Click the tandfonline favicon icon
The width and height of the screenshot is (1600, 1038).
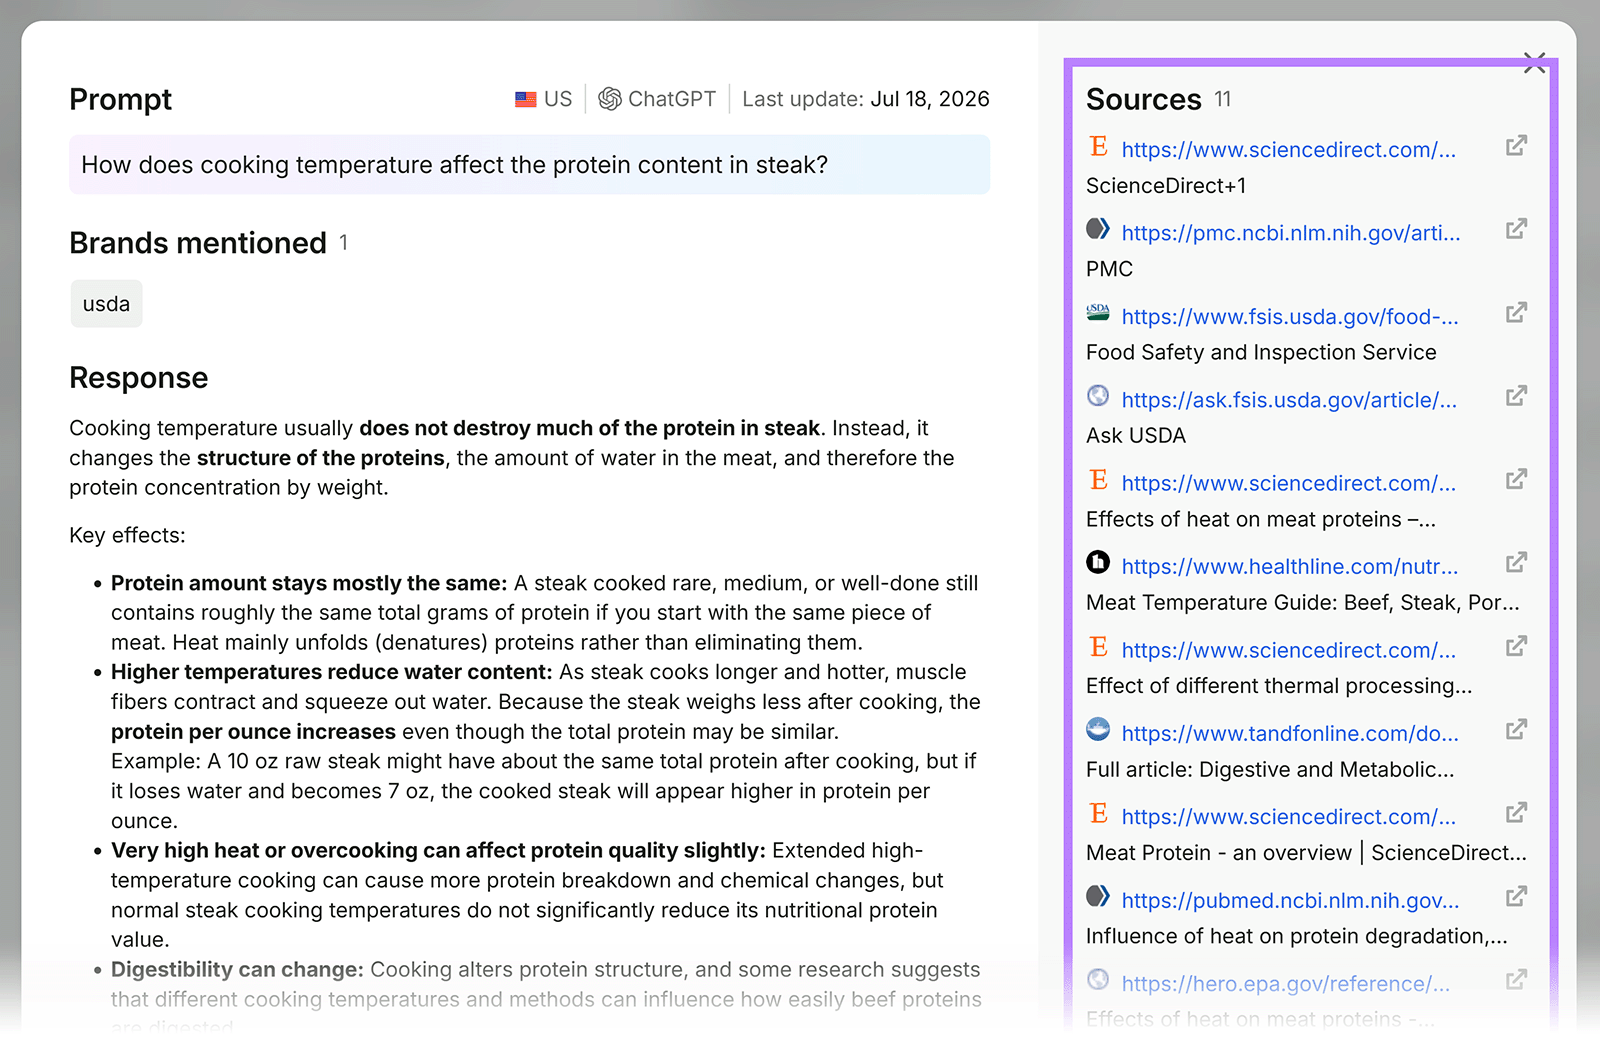(1098, 729)
